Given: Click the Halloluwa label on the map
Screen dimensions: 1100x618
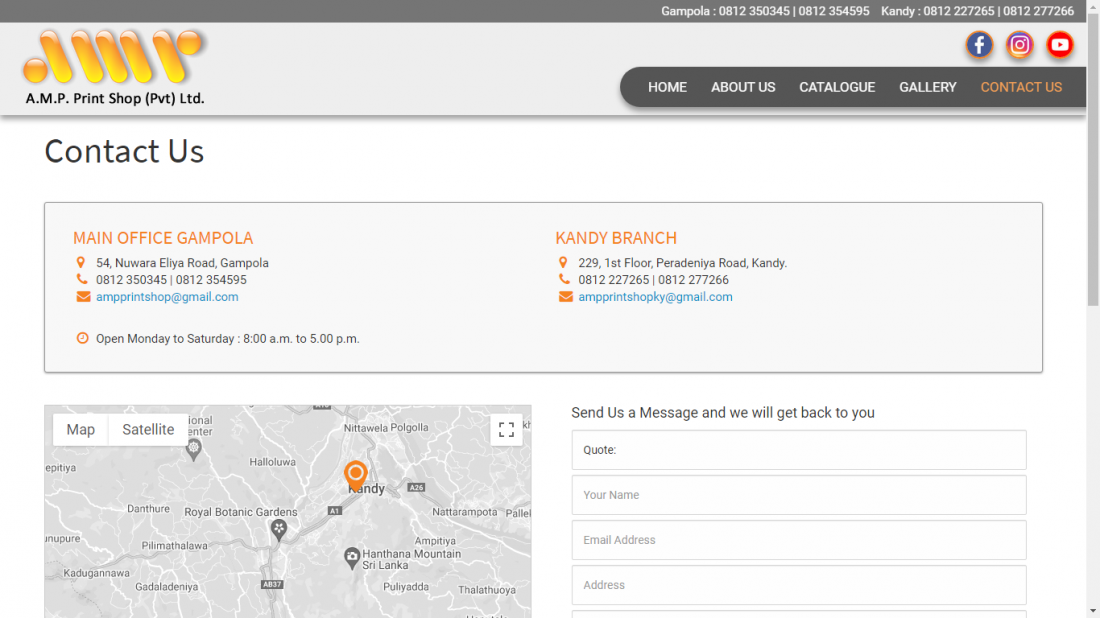Looking at the screenshot, I should pos(273,462).
